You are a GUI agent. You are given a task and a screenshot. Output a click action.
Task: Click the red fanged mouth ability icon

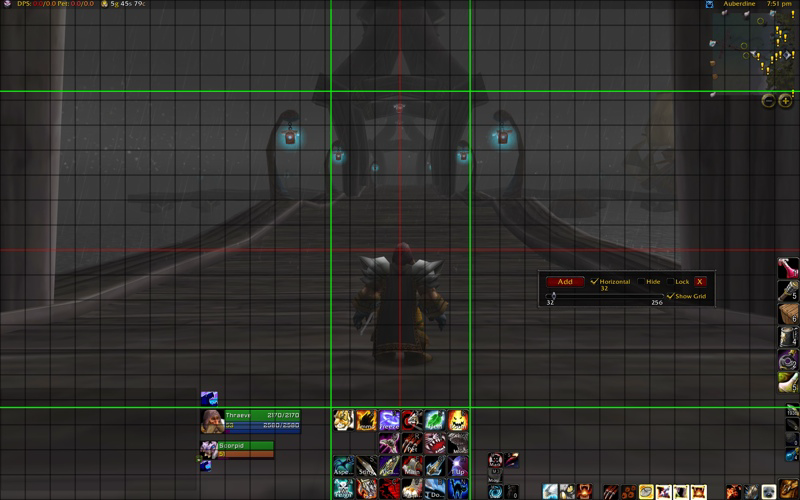(x=435, y=443)
